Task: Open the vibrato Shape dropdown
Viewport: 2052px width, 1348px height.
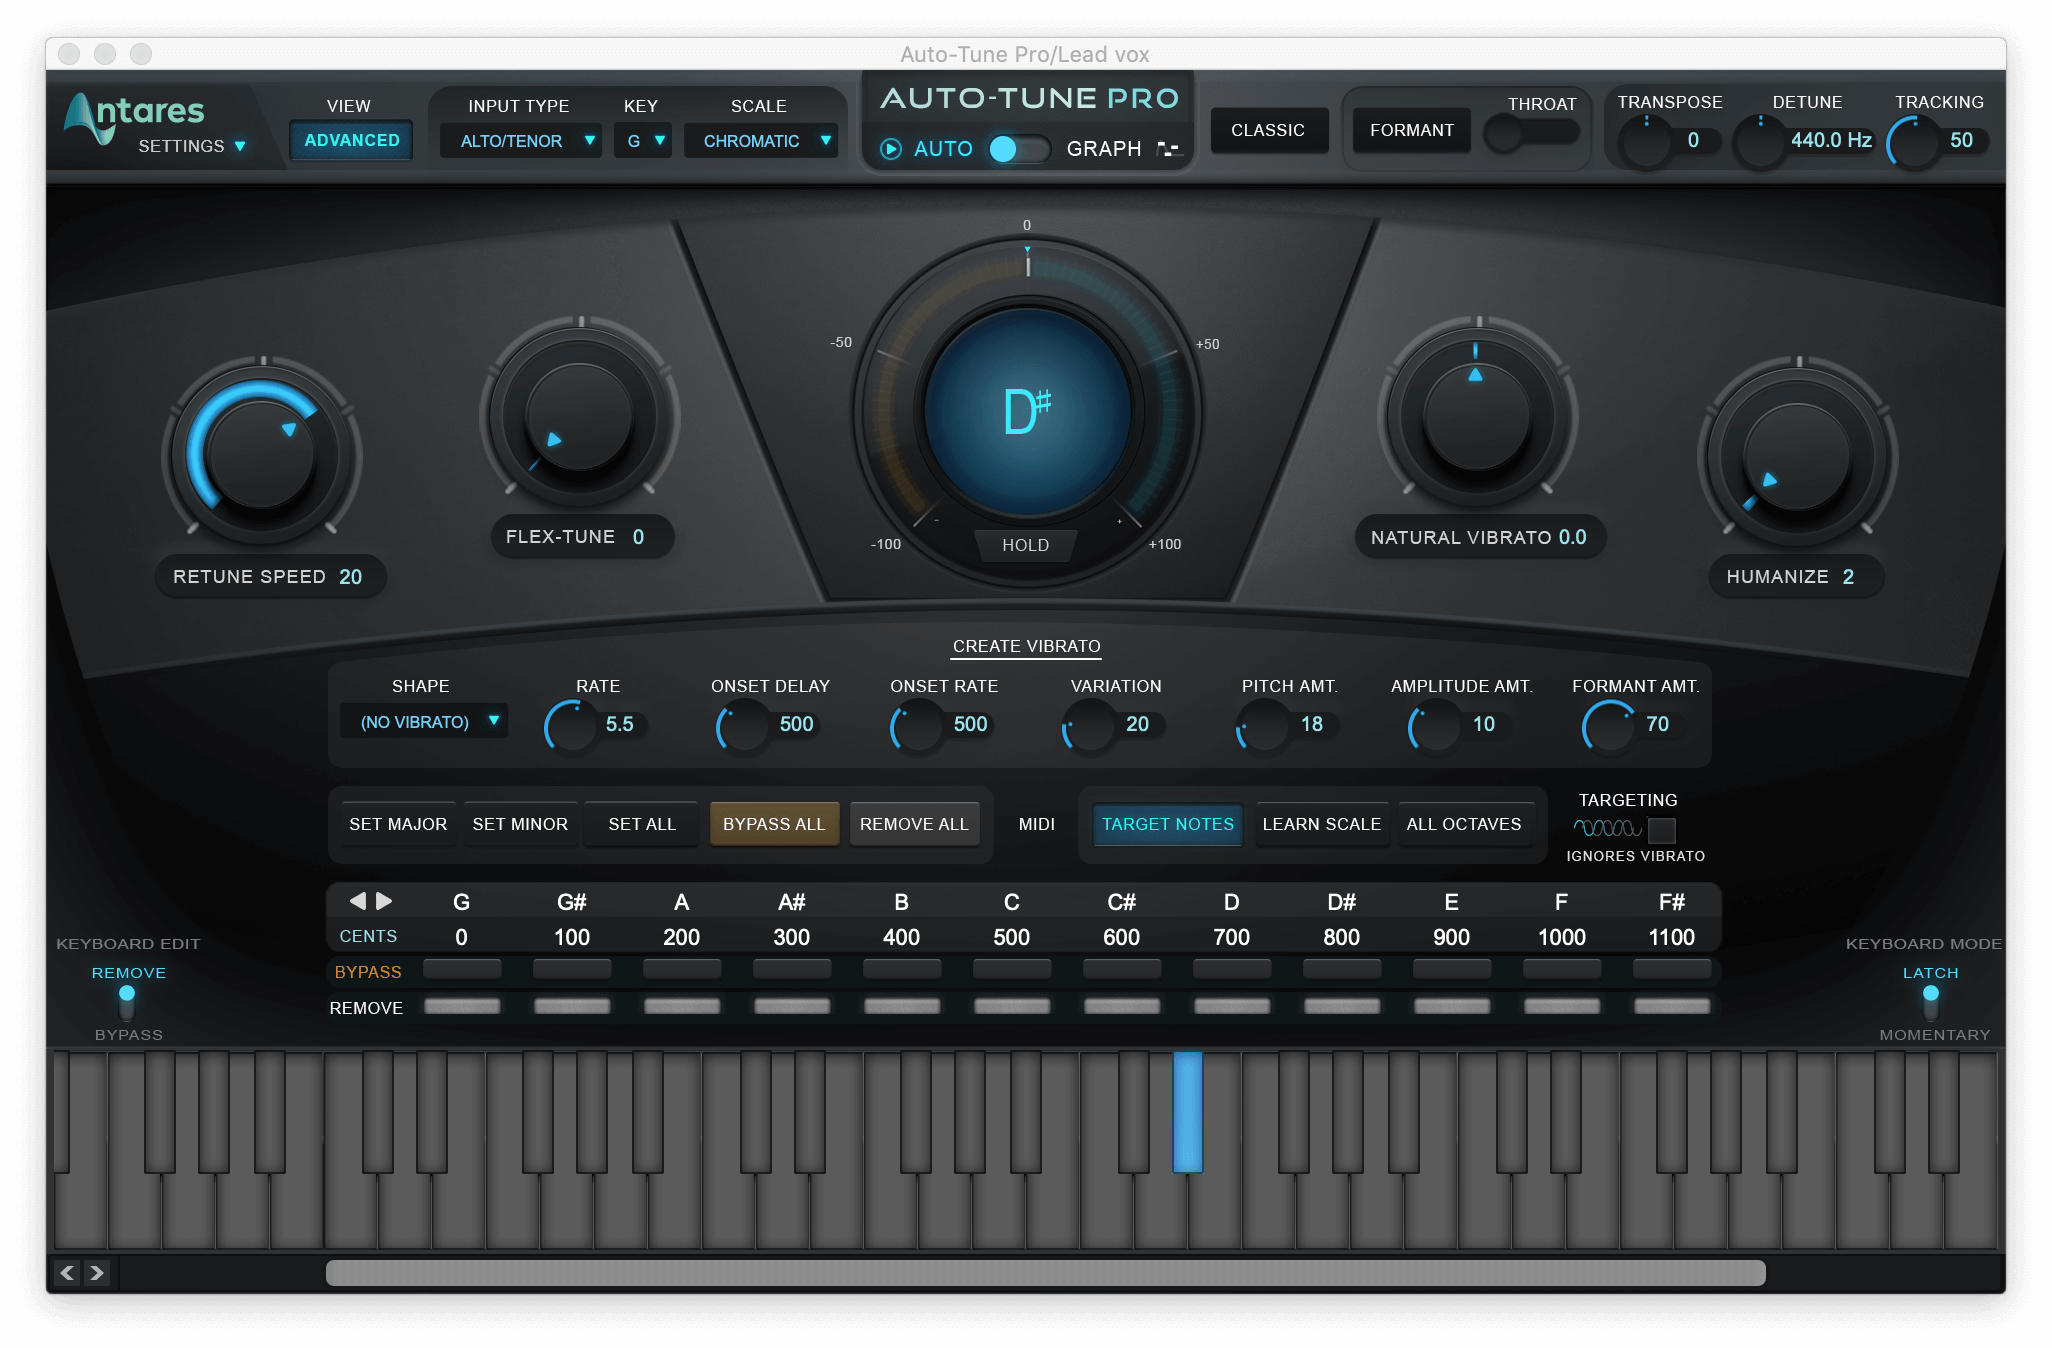Action: point(424,721)
